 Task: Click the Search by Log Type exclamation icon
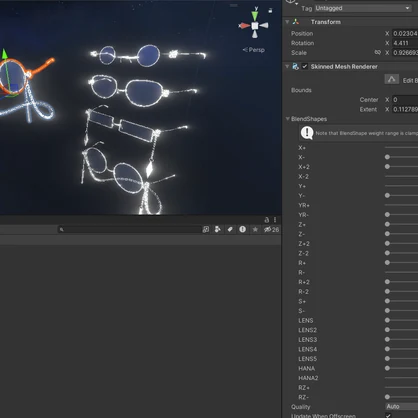tap(242, 229)
